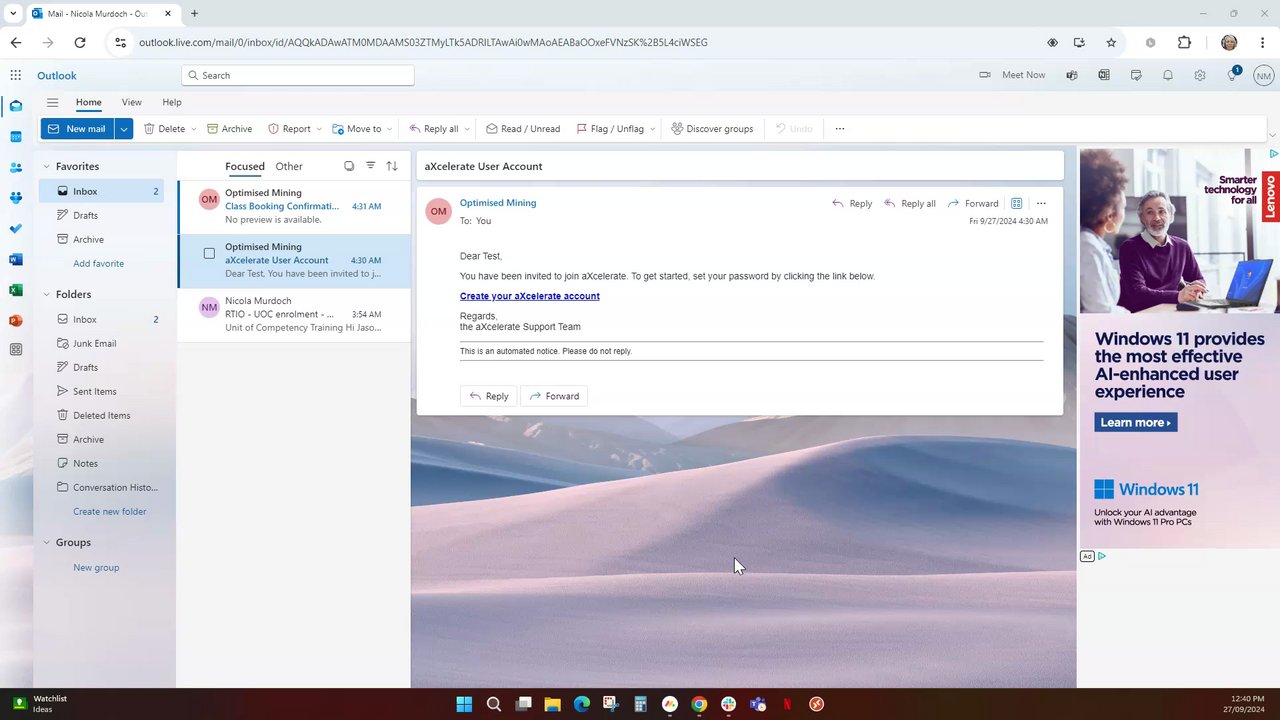Open OneNote feed in the header
This screenshot has width=1280, height=720.
coord(1104,75)
